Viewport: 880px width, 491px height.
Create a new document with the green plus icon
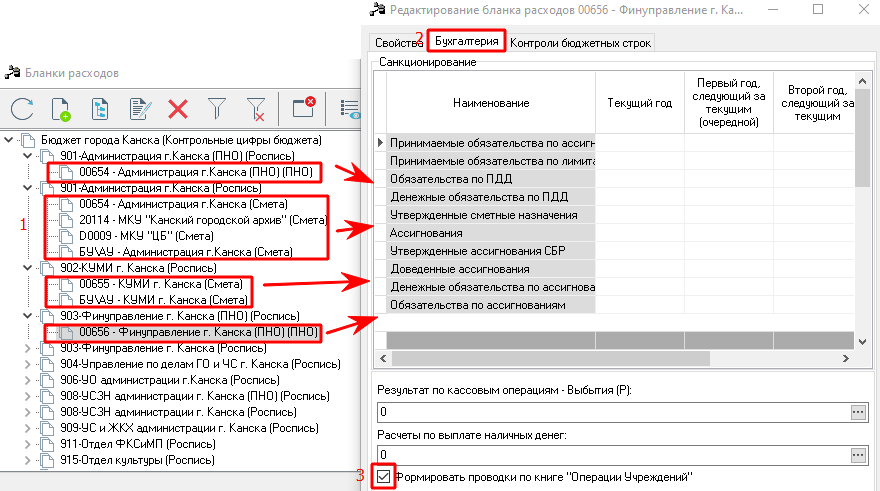[61, 108]
